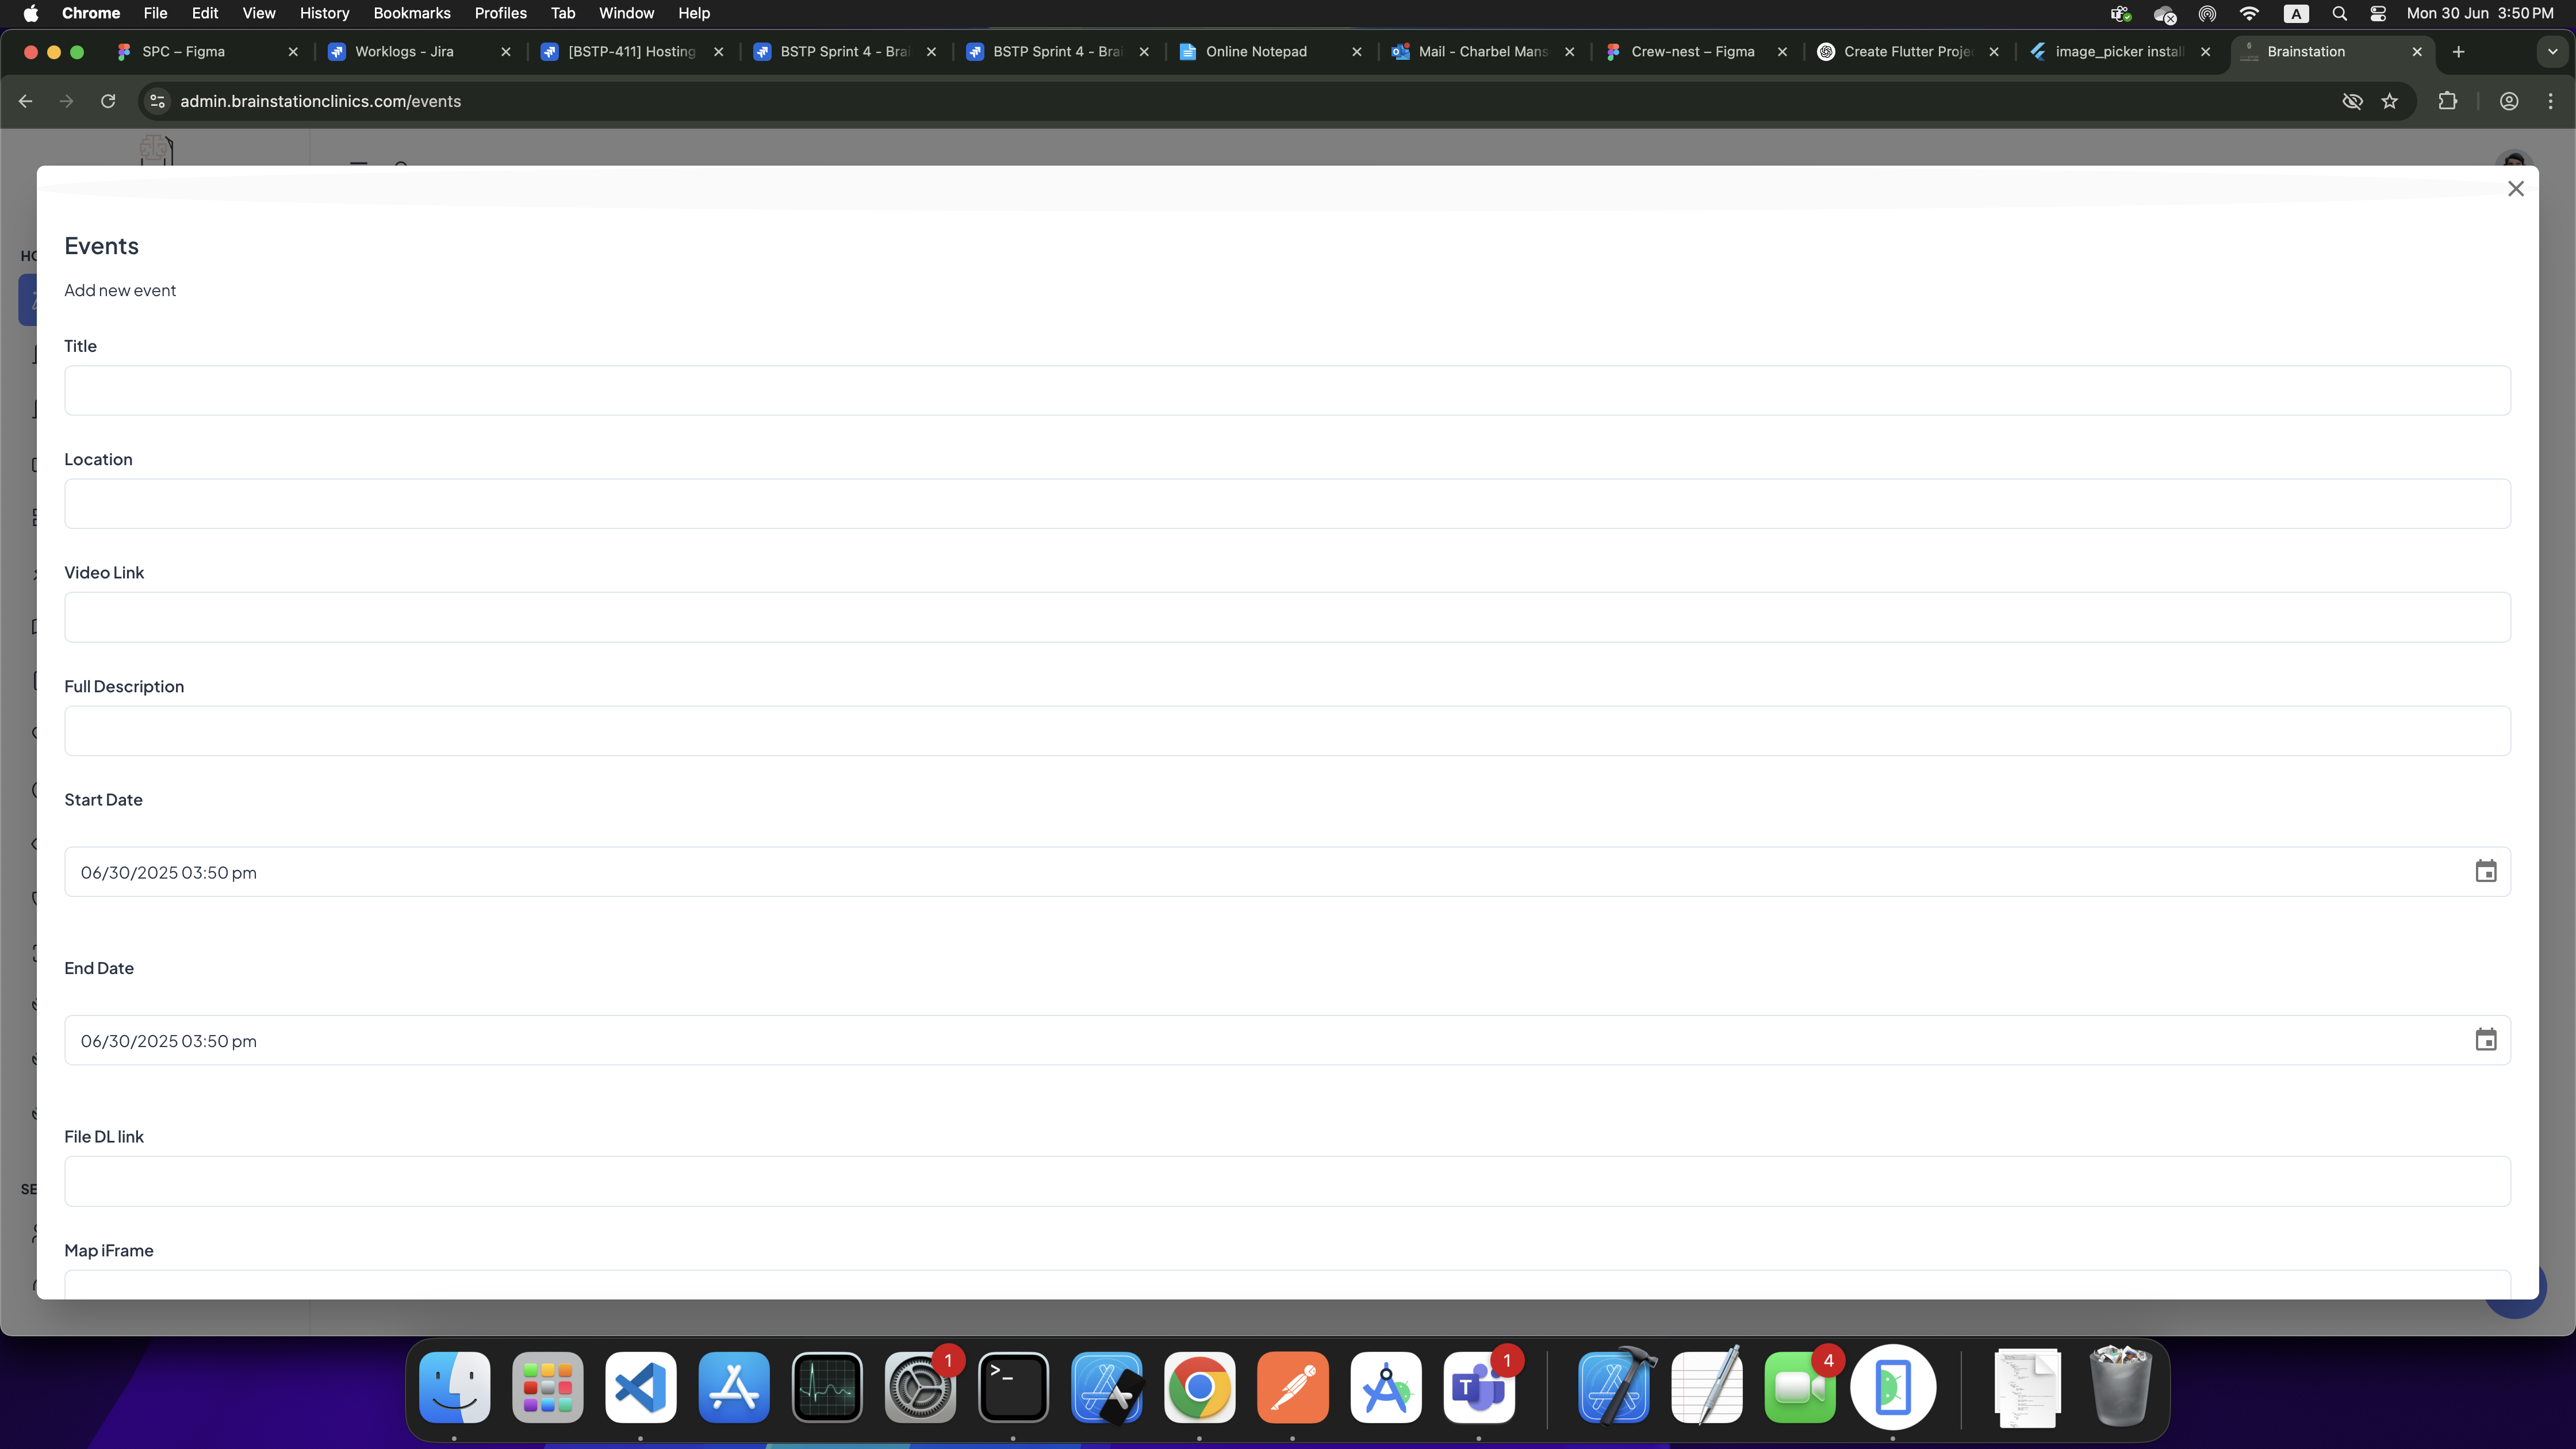Bookmark this page with the star icon
Image resolution: width=2576 pixels, height=1449 pixels.
tap(2389, 101)
